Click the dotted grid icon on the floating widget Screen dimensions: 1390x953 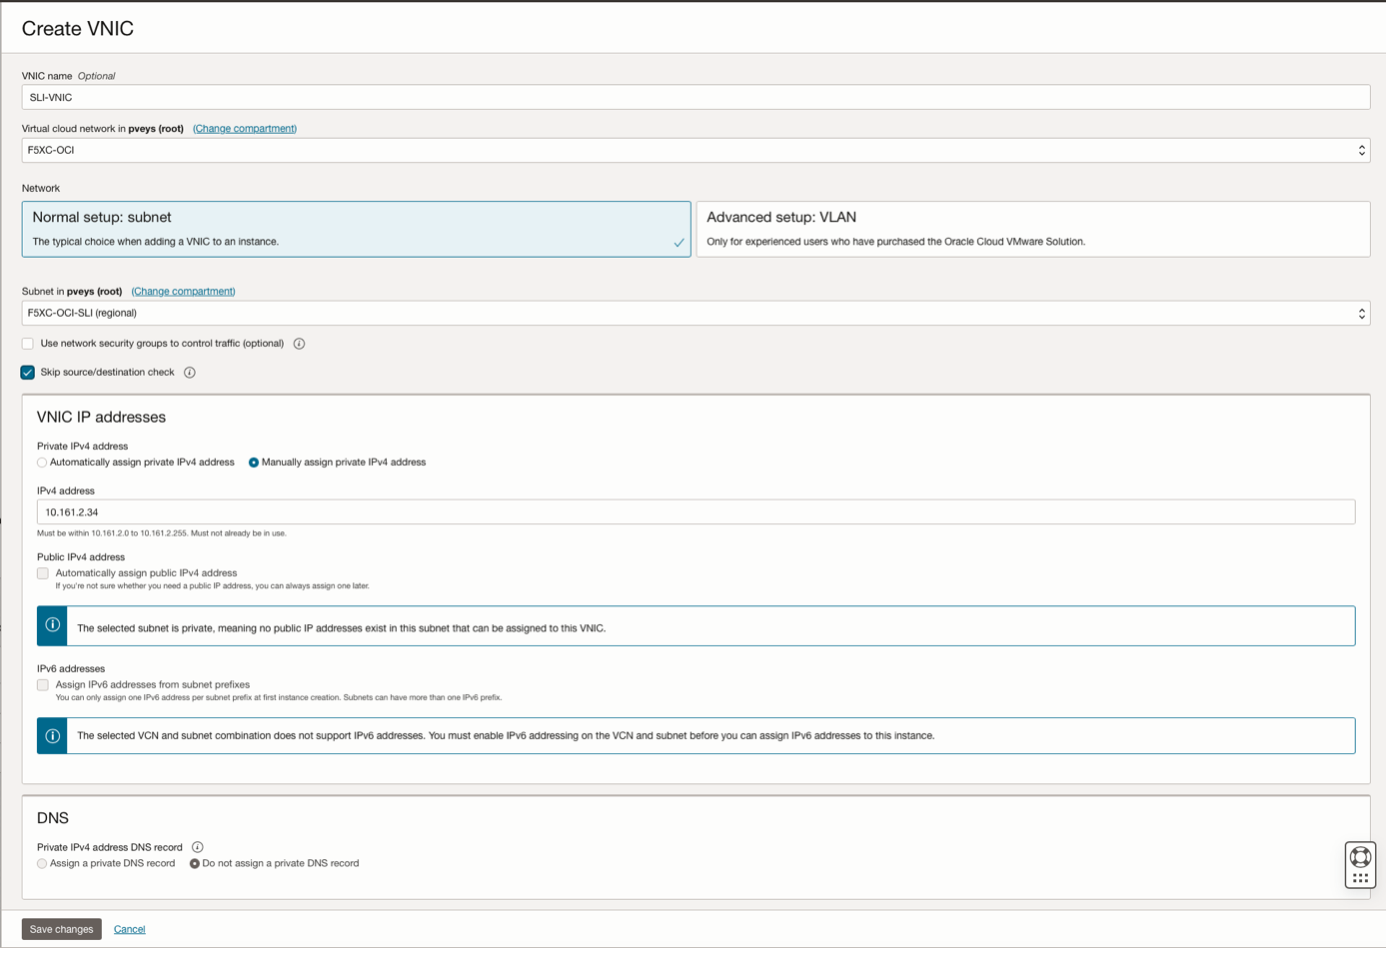(1360, 877)
